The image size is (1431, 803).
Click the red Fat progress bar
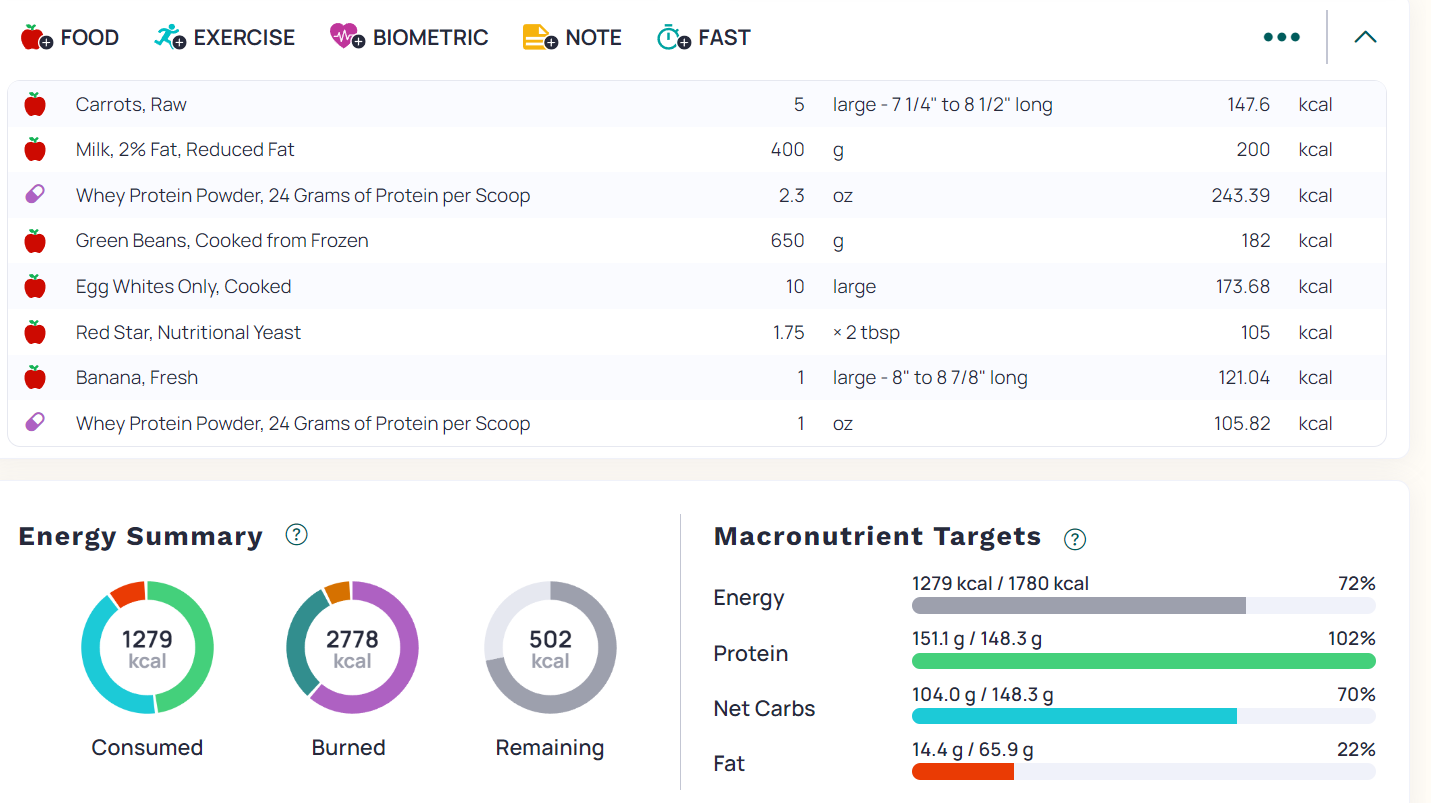[962, 771]
